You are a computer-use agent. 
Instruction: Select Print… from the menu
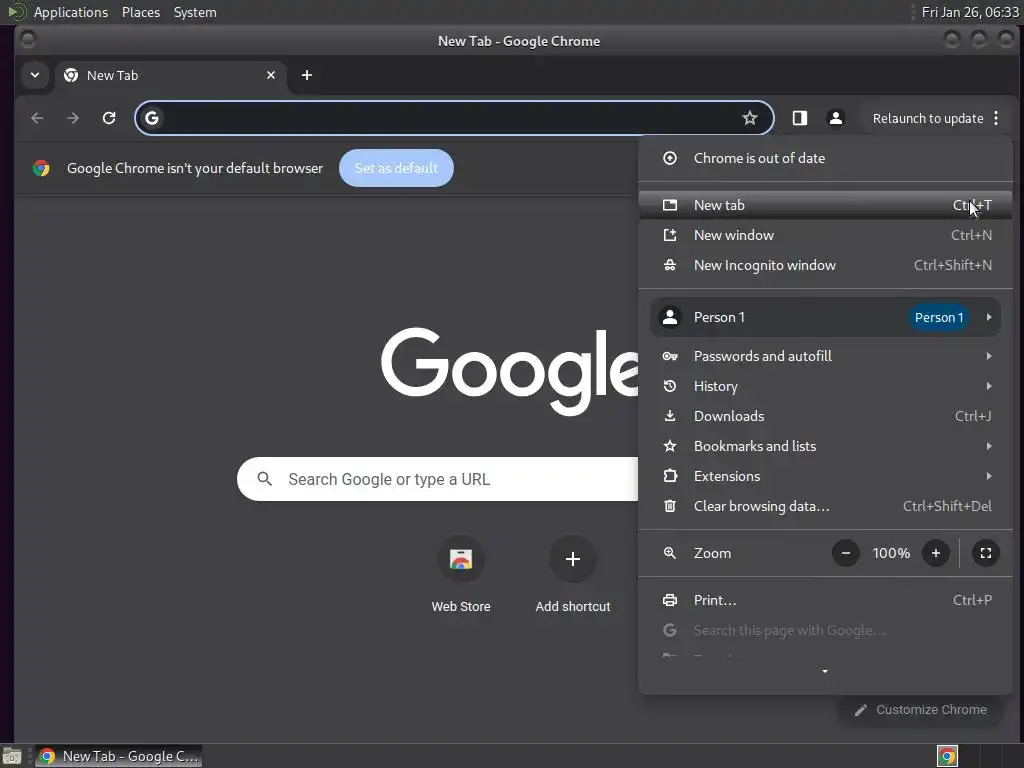[825, 600]
